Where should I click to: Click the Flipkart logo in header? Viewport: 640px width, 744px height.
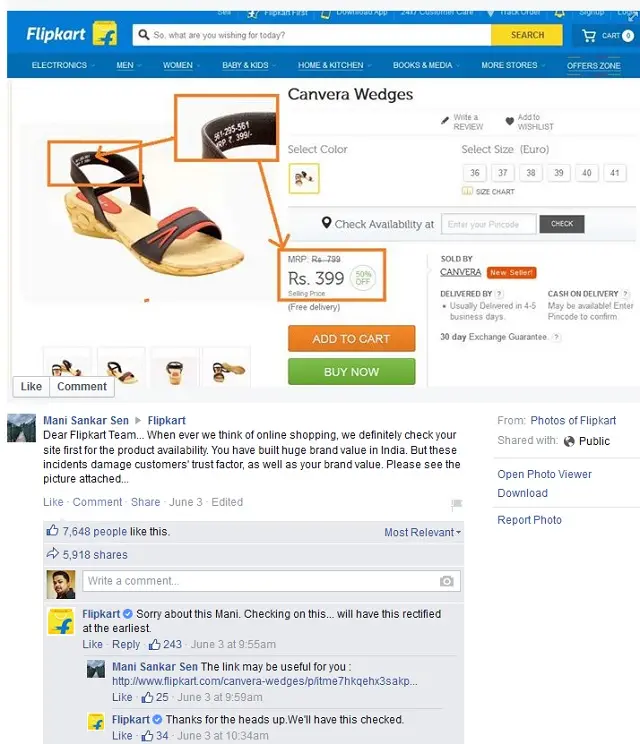coord(72,35)
